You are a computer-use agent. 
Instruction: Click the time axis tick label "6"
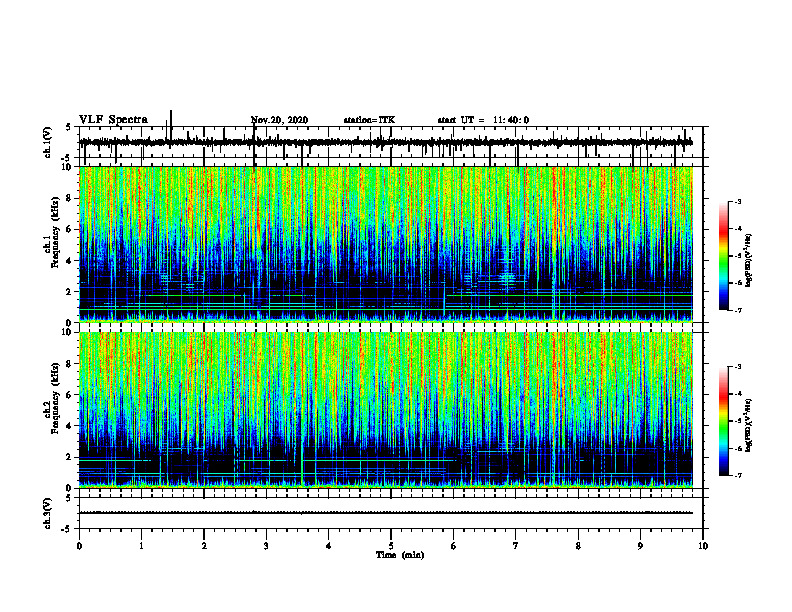[x=454, y=546]
